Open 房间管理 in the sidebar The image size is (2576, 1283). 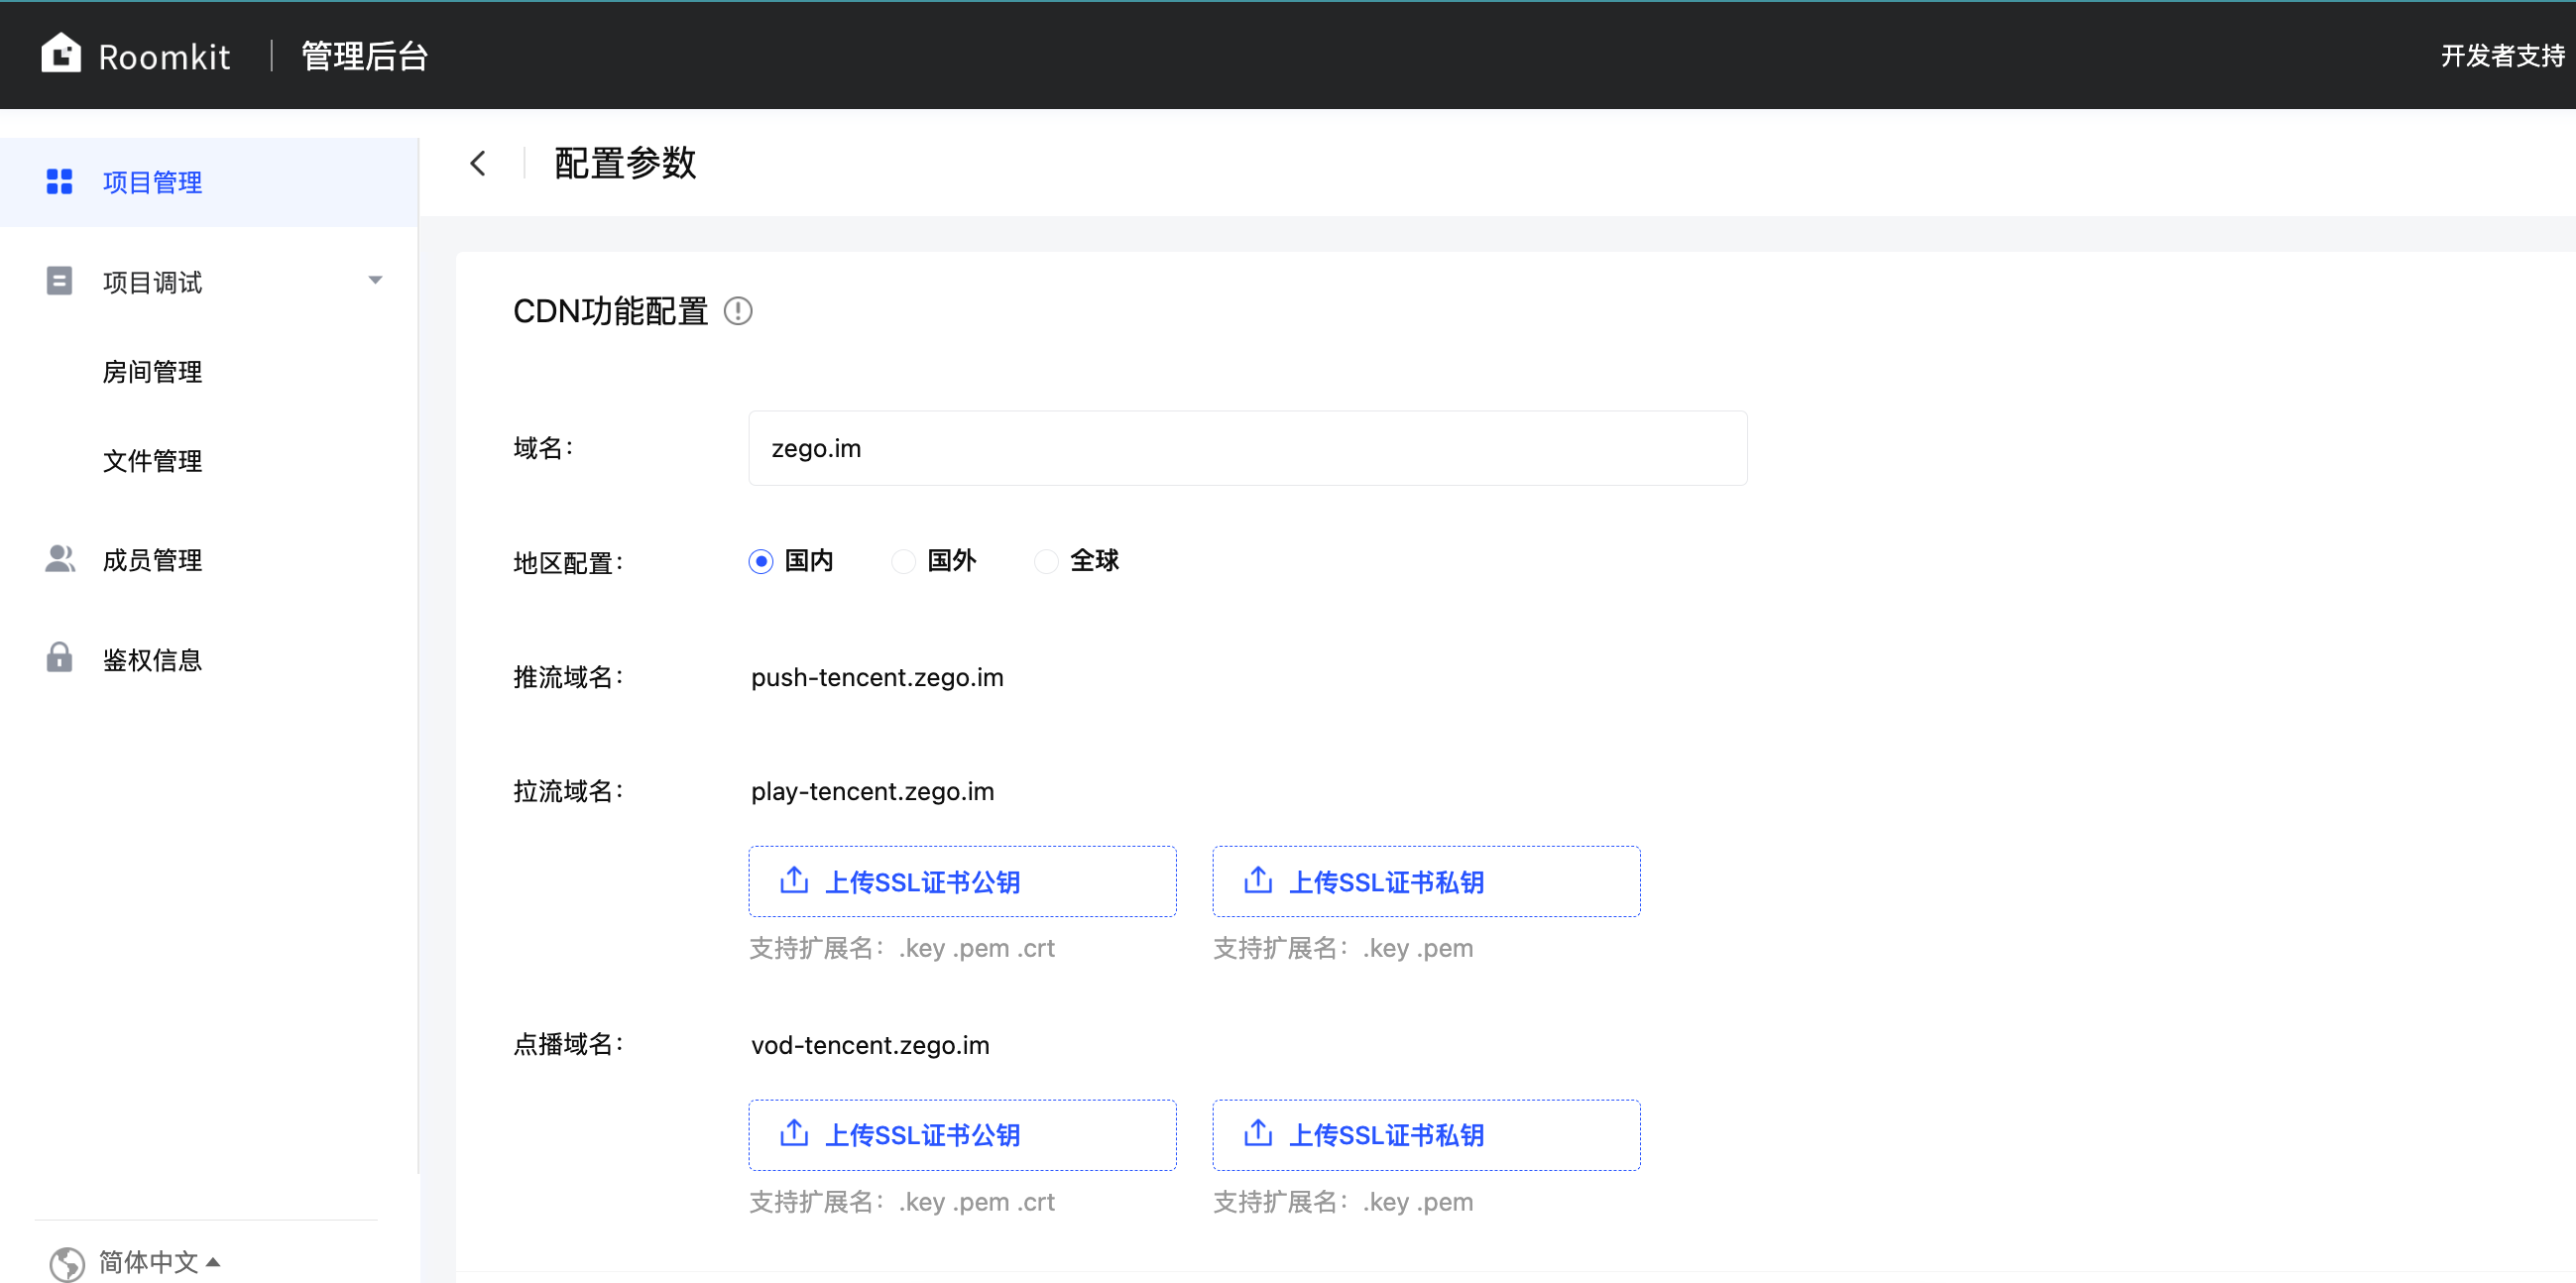[x=152, y=372]
